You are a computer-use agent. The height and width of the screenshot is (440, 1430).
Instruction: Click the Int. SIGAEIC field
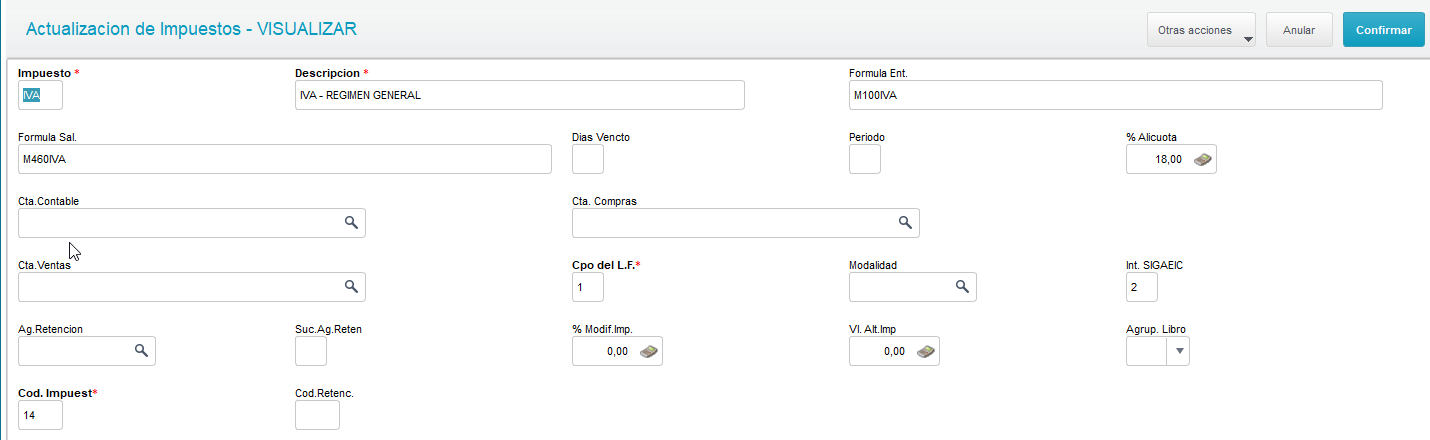[1141, 287]
